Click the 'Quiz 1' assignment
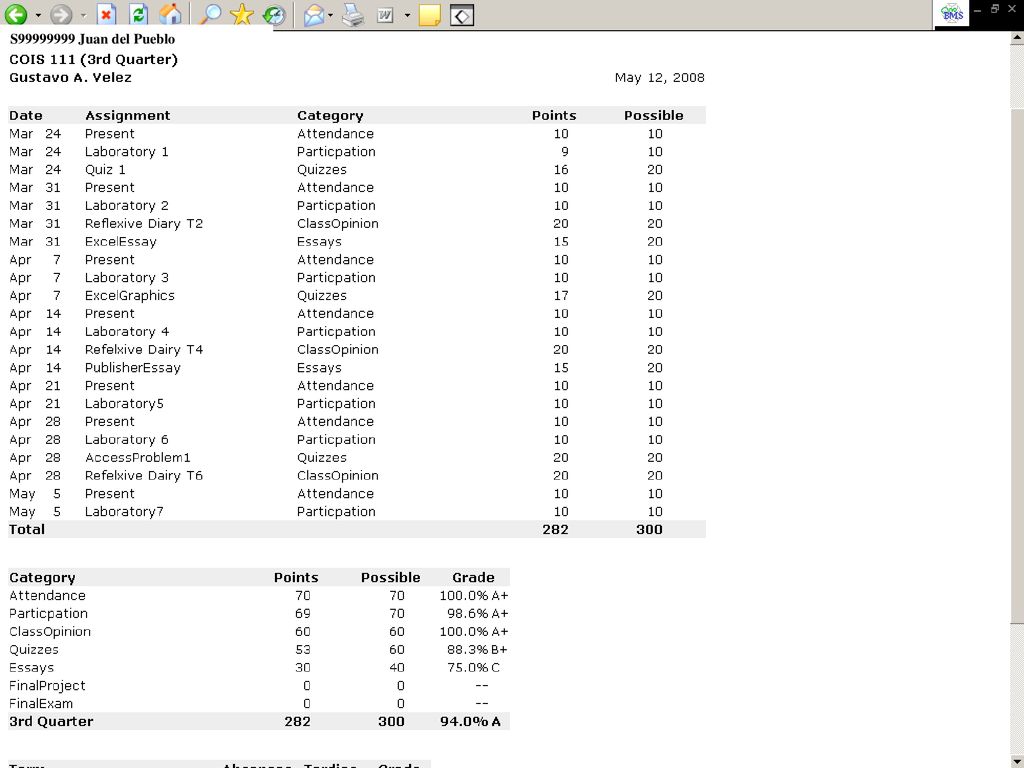The height and width of the screenshot is (768, 1024). pos(105,170)
